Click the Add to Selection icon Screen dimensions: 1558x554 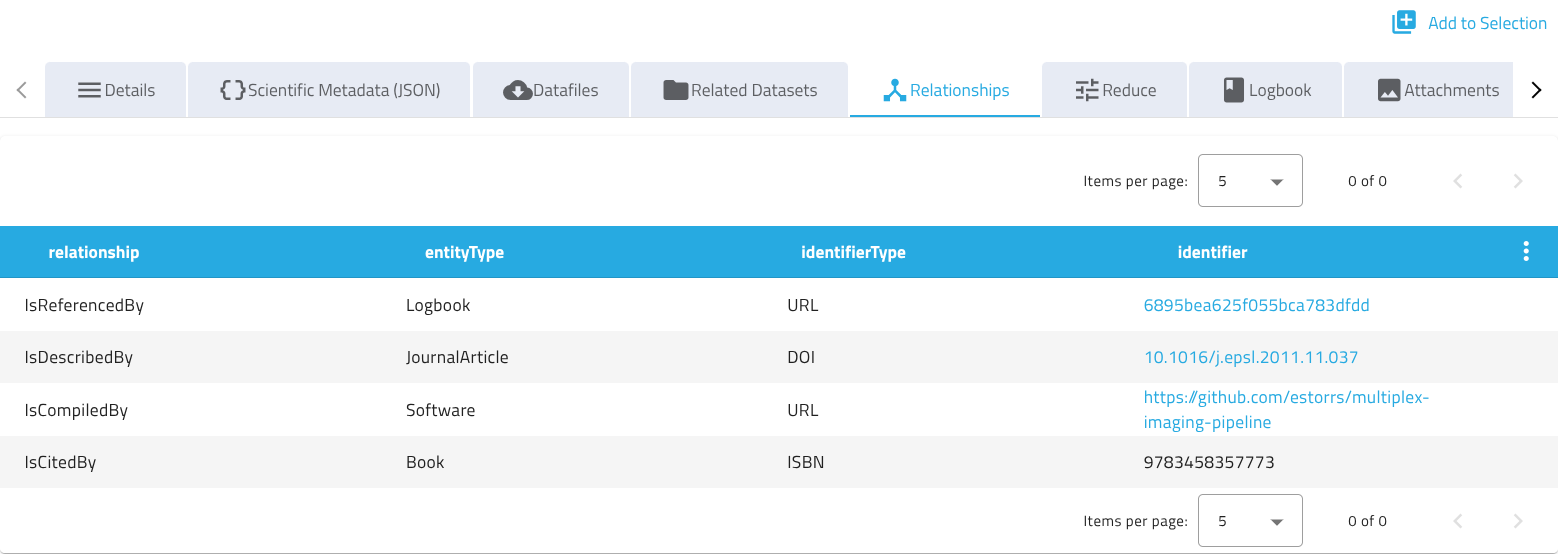coord(1404,22)
